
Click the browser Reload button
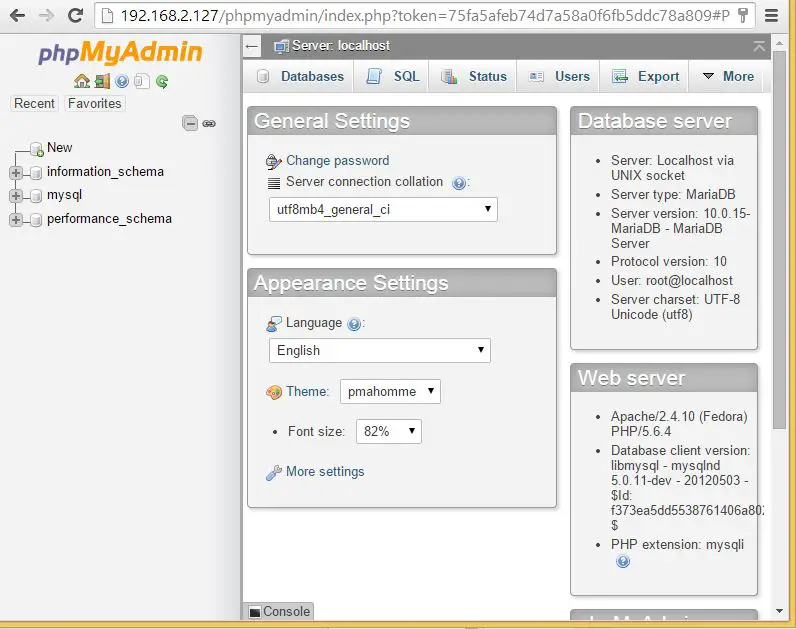point(76,16)
